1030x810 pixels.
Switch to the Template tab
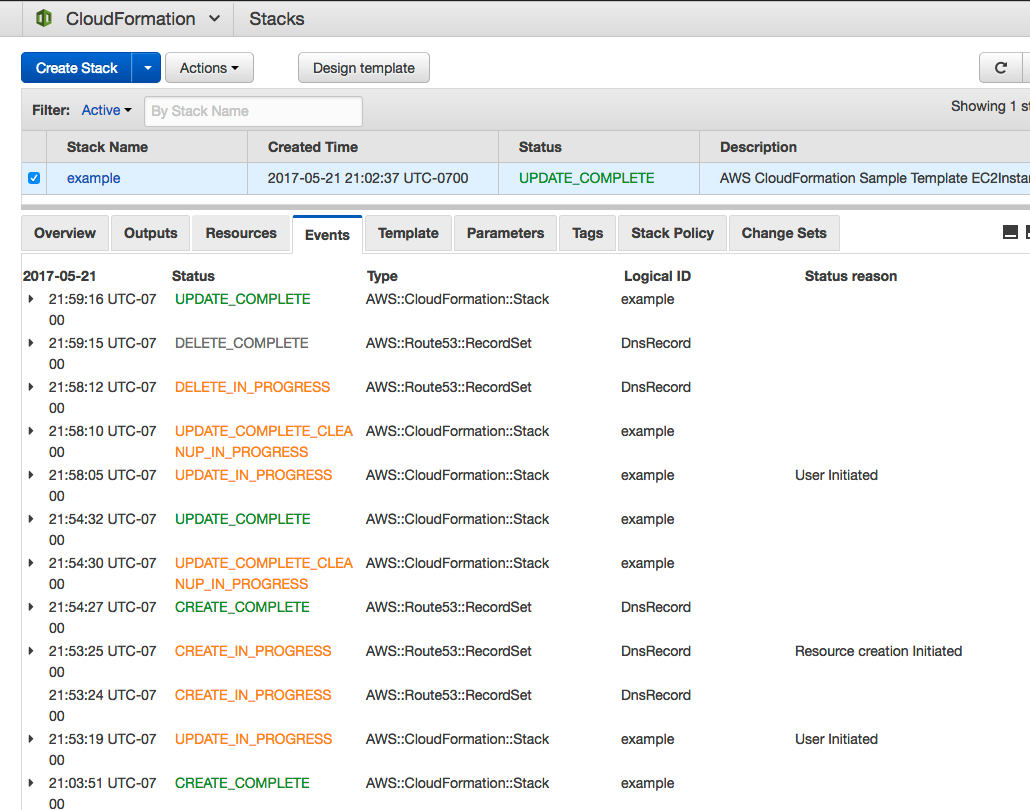(x=408, y=233)
